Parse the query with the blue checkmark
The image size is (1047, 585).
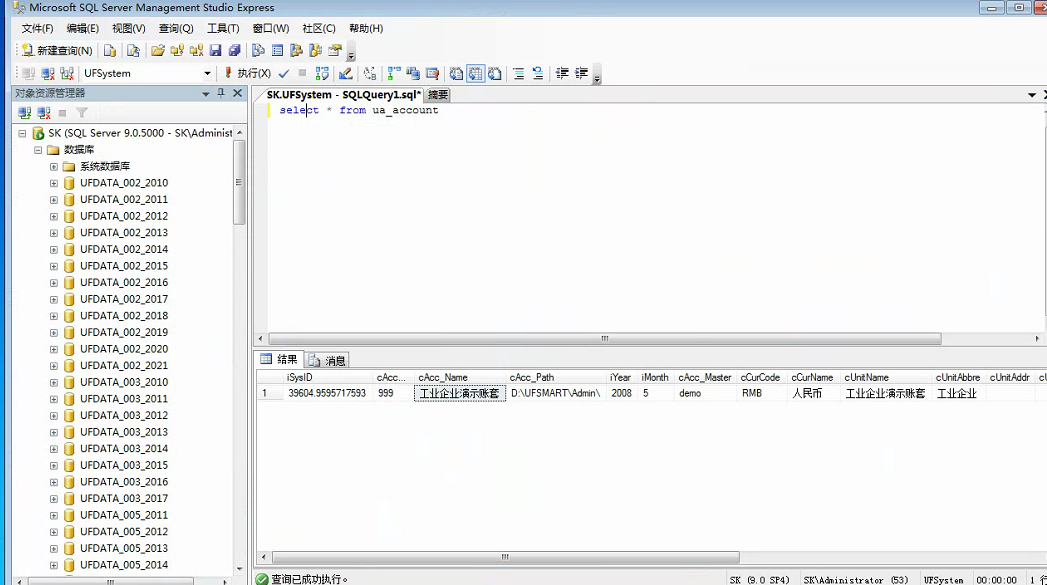[x=284, y=73]
